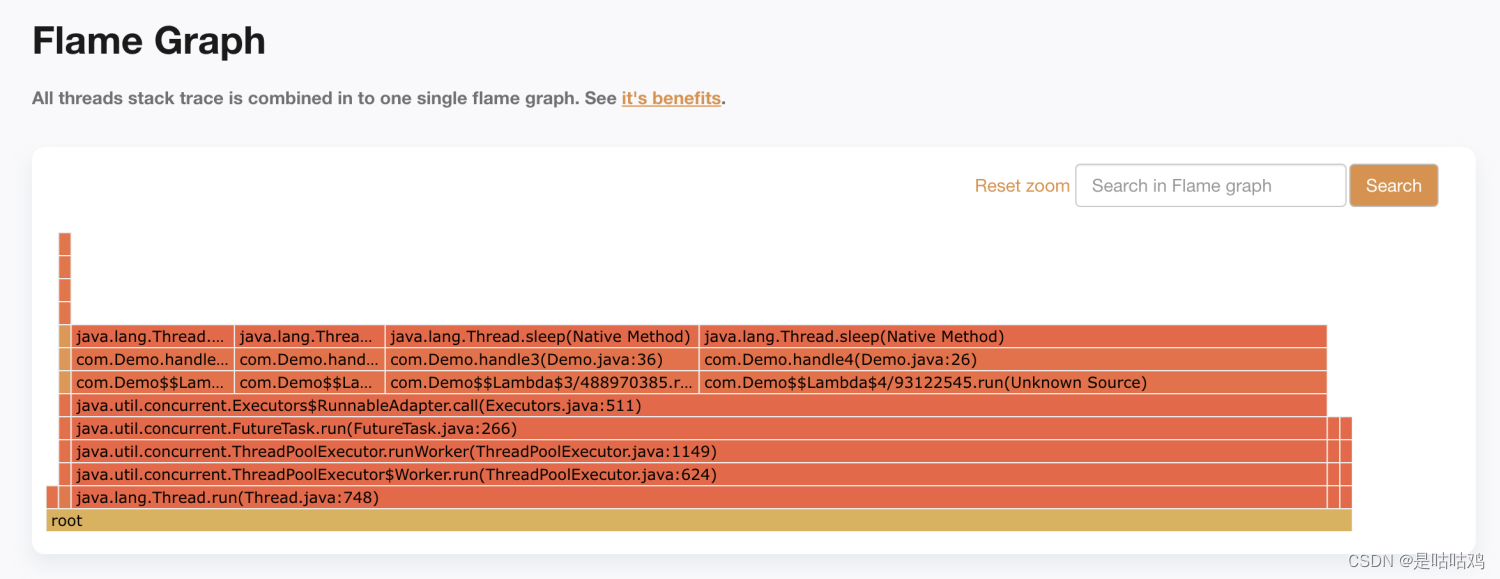This screenshot has width=1500, height=579.
Task: Select Thread.sleep frame above handle4
Action: point(1013,336)
